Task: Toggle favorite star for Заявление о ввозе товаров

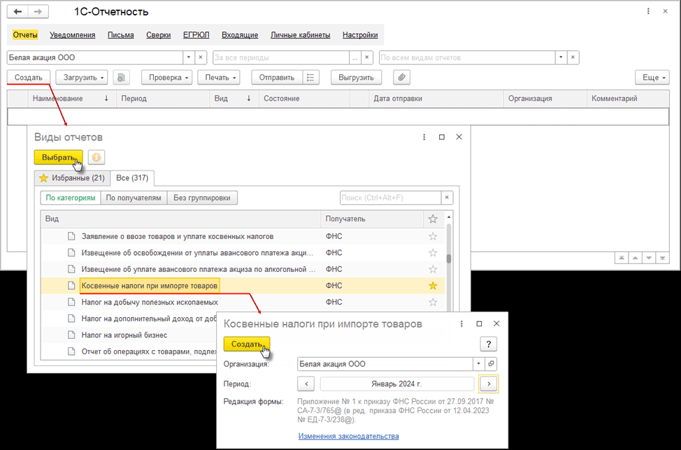Action: 433,237
